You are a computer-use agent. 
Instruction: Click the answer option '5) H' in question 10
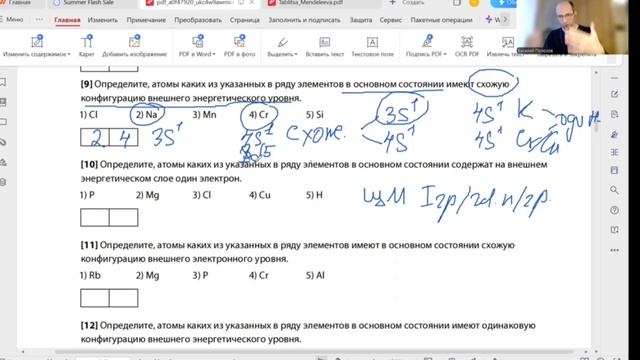coord(314,195)
